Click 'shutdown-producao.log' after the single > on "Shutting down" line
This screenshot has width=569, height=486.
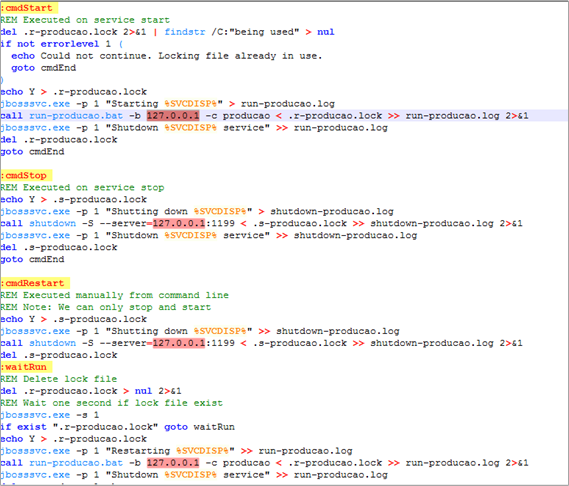pyautogui.click(x=332, y=212)
